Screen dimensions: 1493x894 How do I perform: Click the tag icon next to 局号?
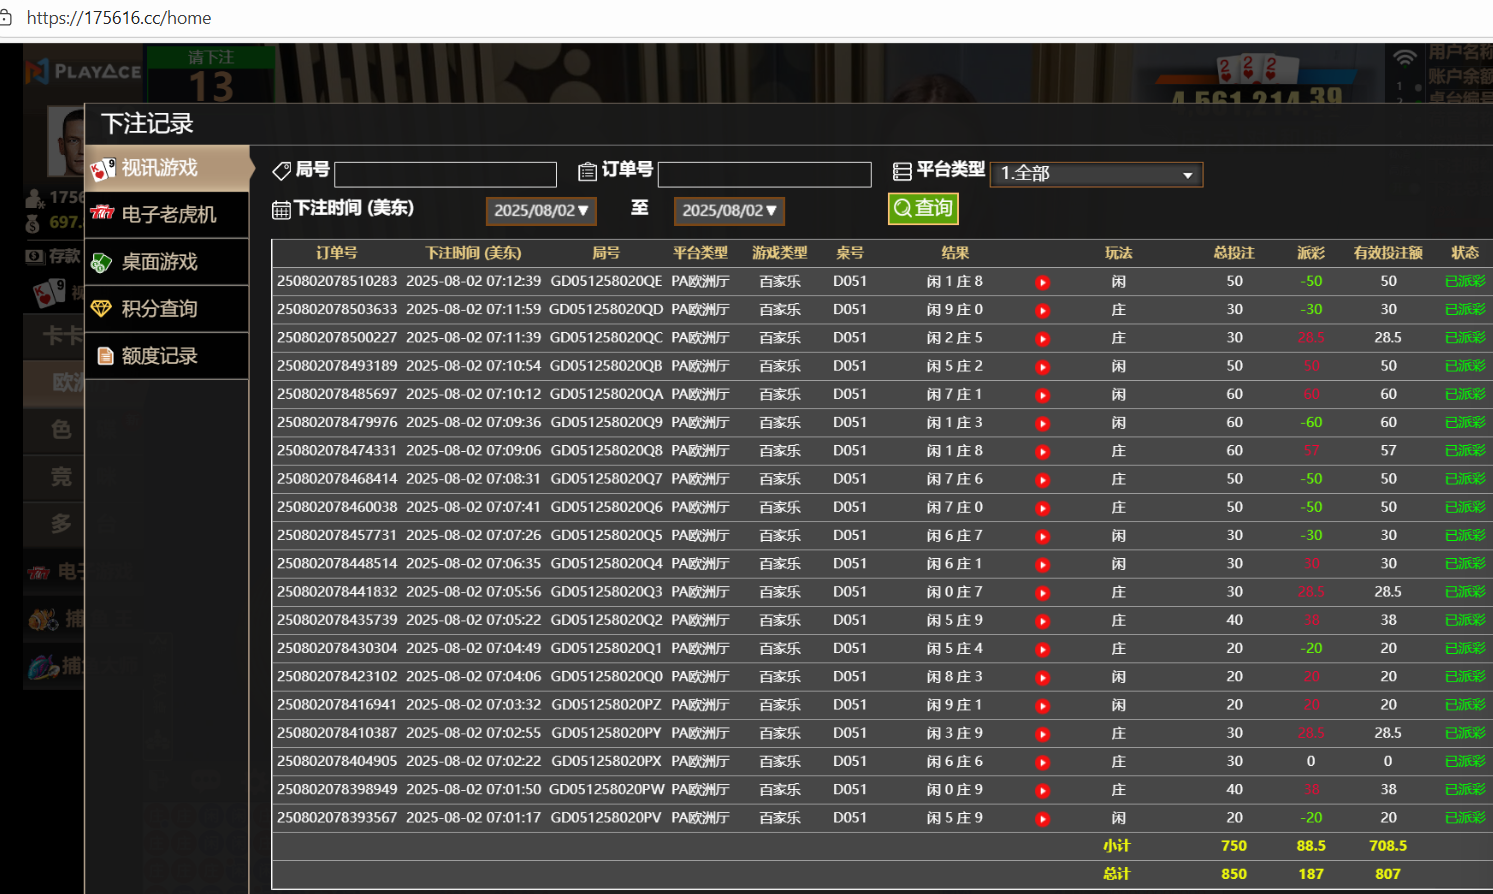point(282,171)
